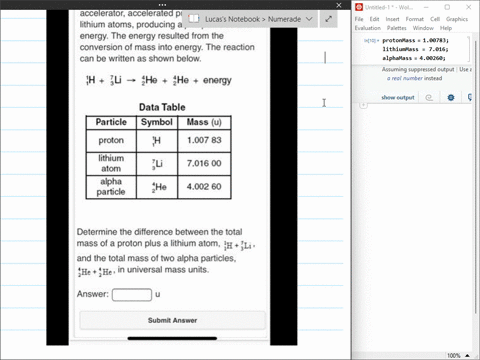Click the 'alpha particle' table cell
The height and width of the screenshot is (360, 480).
[x=111, y=187]
